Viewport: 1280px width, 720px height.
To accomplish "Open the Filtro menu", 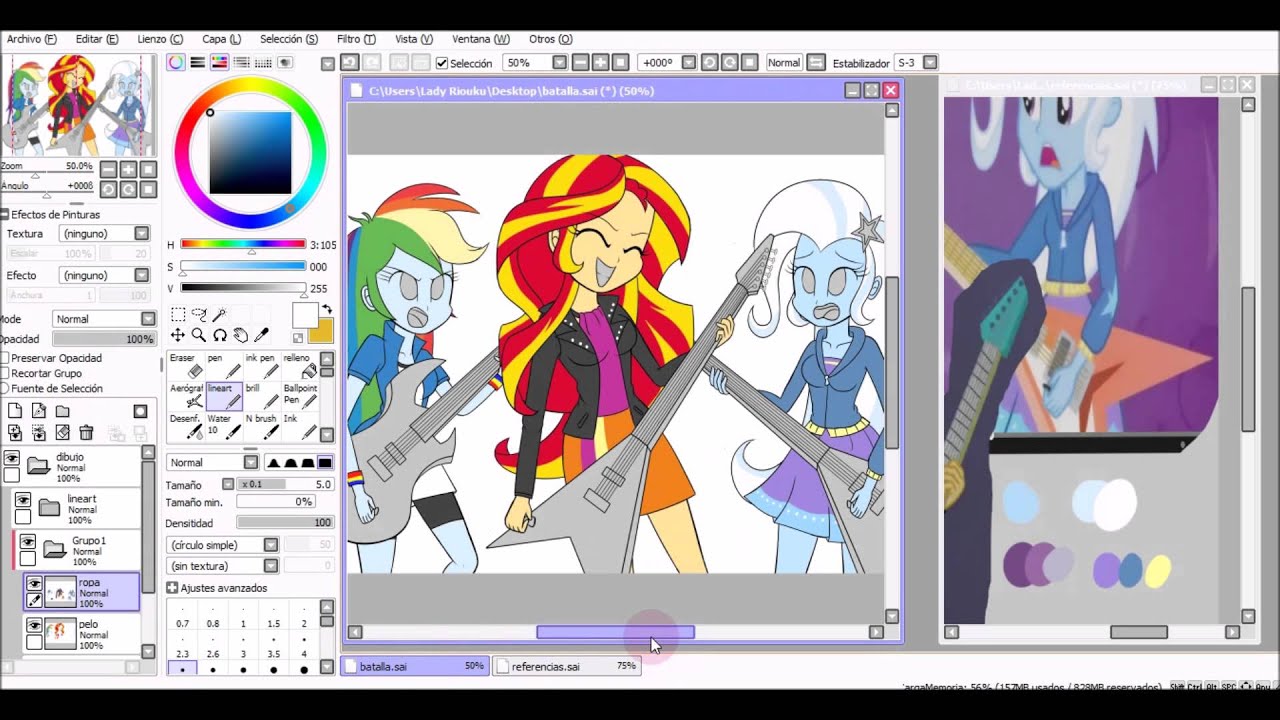I will tap(356, 39).
